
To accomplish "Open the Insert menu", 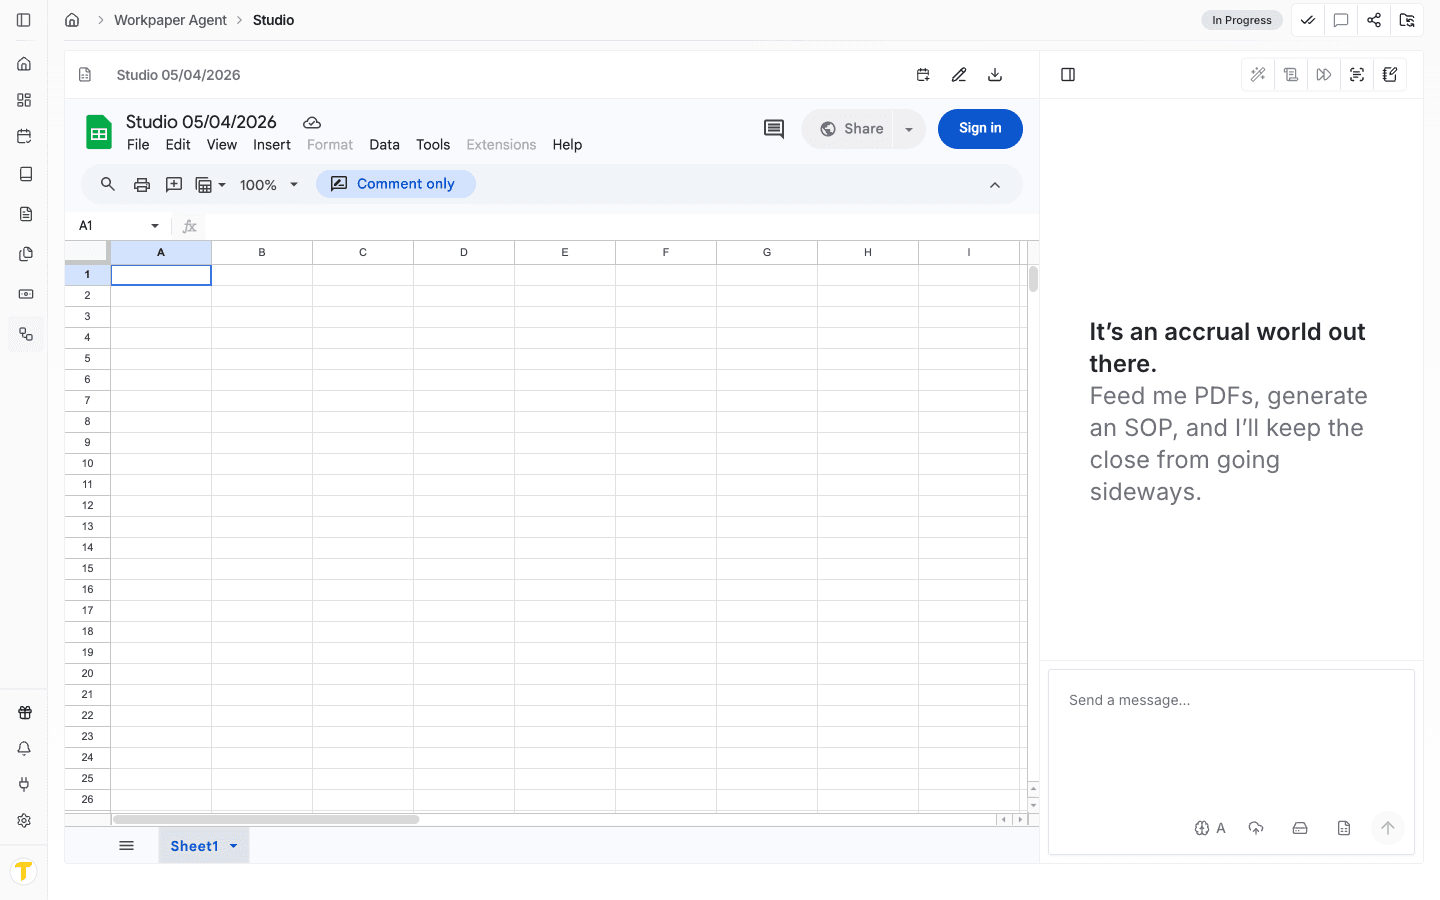I will (272, 145).
